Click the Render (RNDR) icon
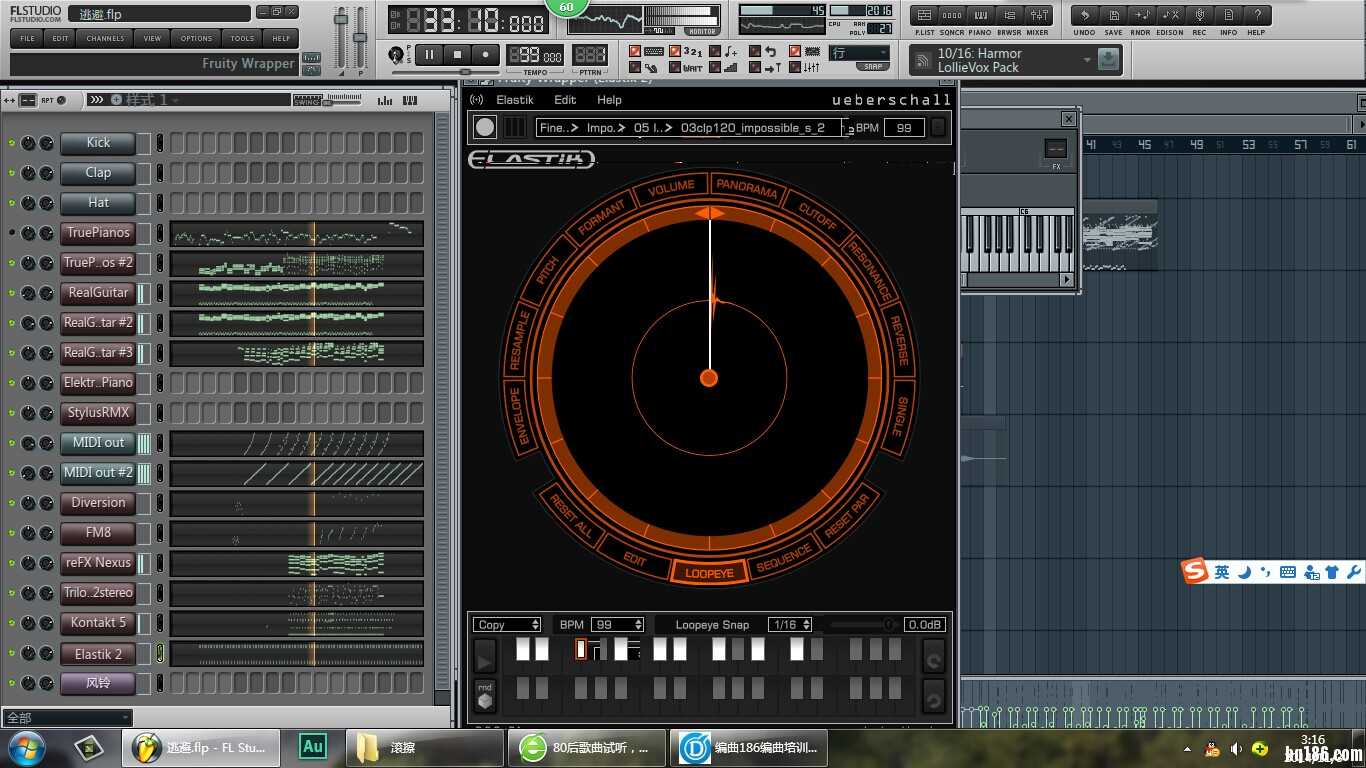This screenshot has height=768, width=1366. [x=1142, y=15]
